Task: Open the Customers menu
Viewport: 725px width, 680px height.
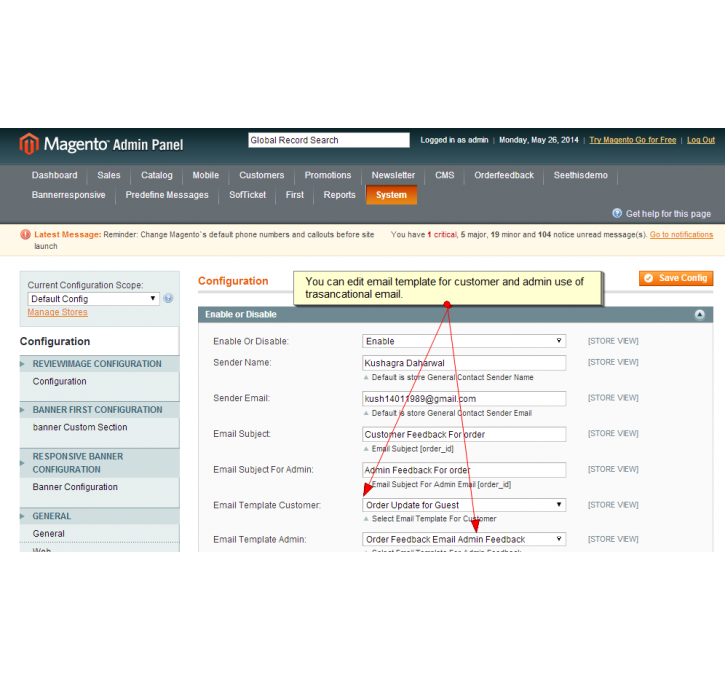Action: (262, 175)
